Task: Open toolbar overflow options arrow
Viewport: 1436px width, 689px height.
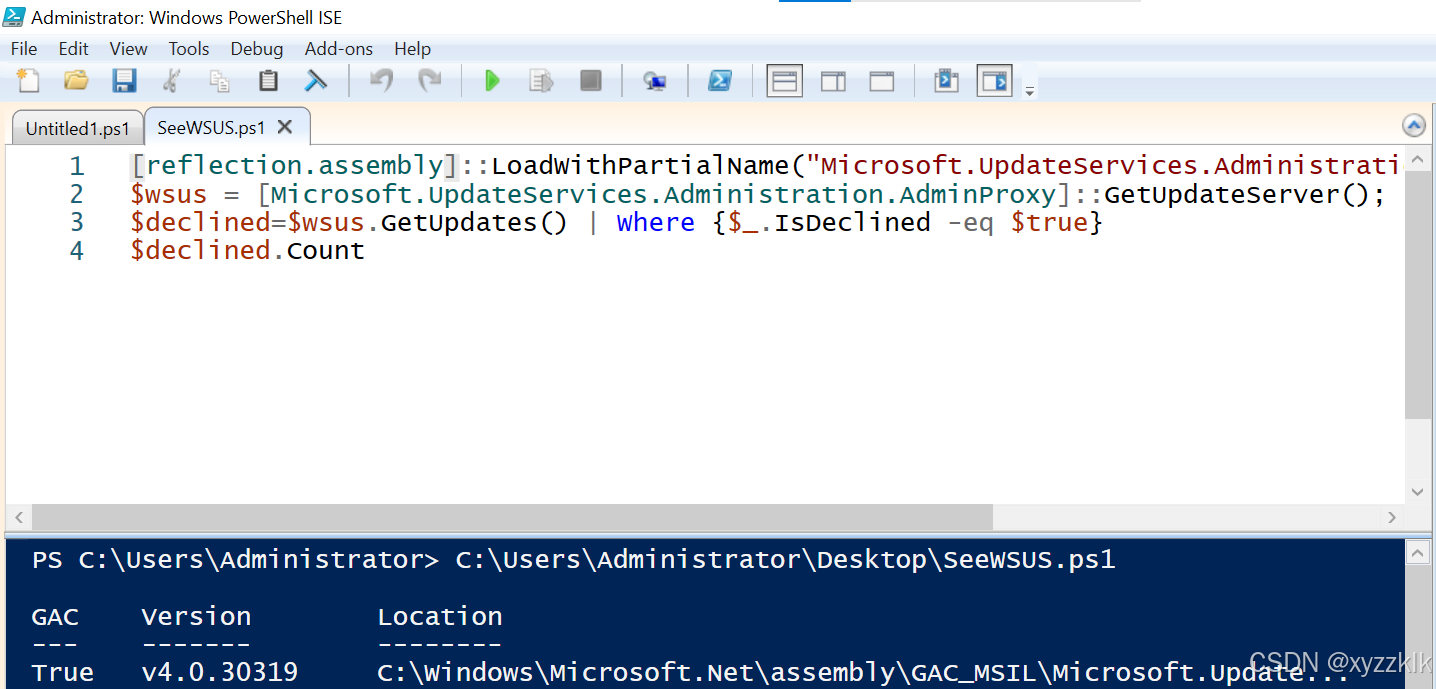Action: coord(1030,91)
